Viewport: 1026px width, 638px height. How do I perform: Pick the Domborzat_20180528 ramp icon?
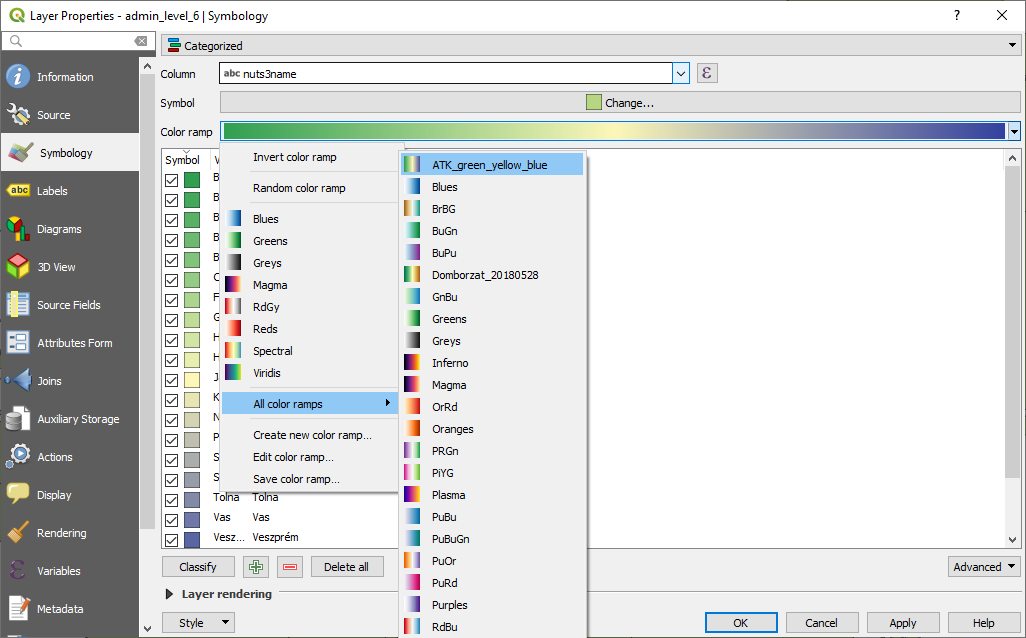[412, 275]
